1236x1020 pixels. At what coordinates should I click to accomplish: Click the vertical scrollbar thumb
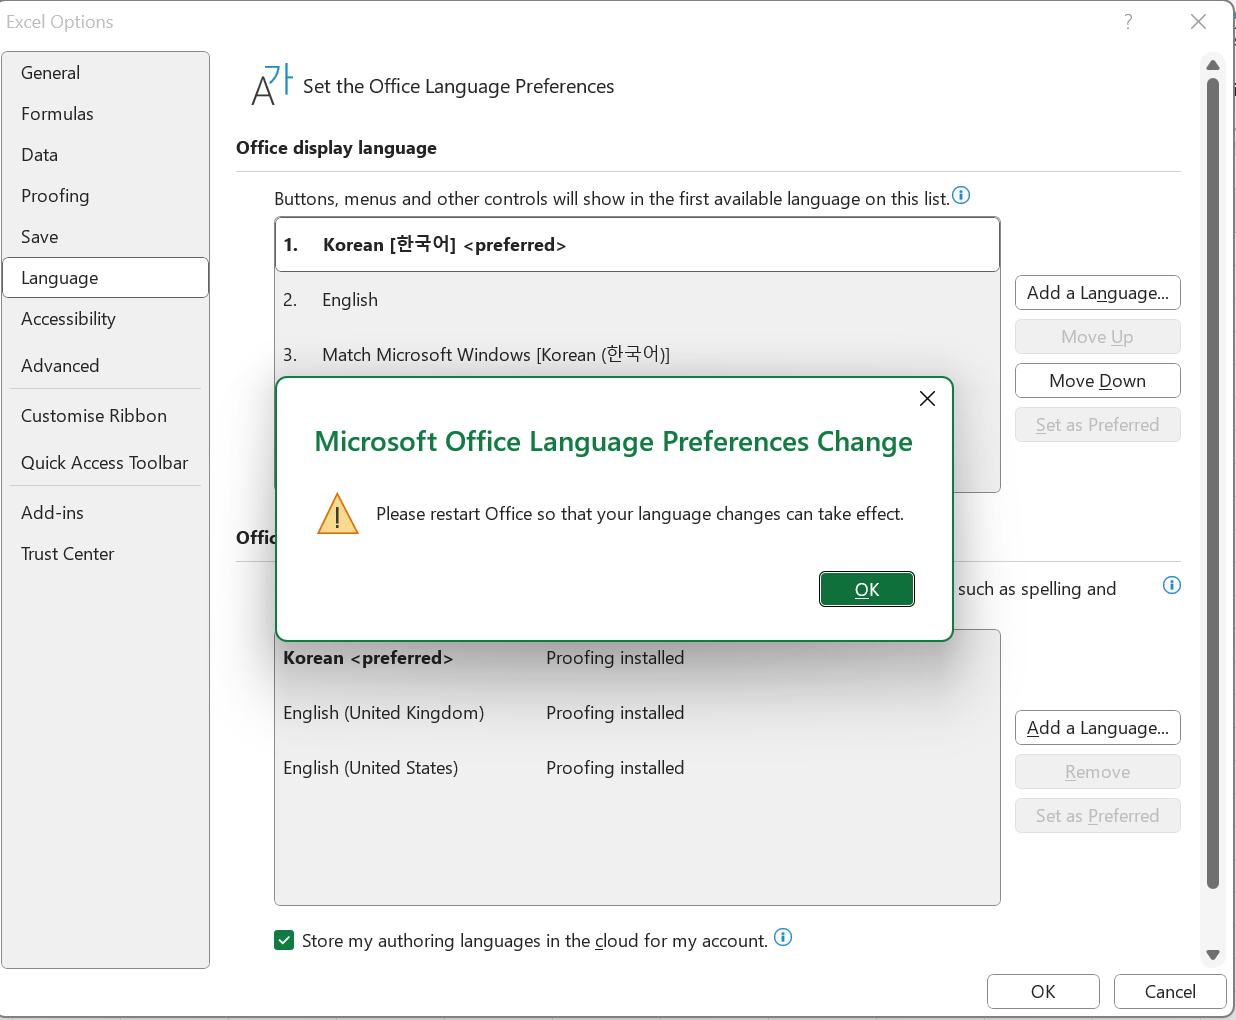click(x=1213, y=483)
